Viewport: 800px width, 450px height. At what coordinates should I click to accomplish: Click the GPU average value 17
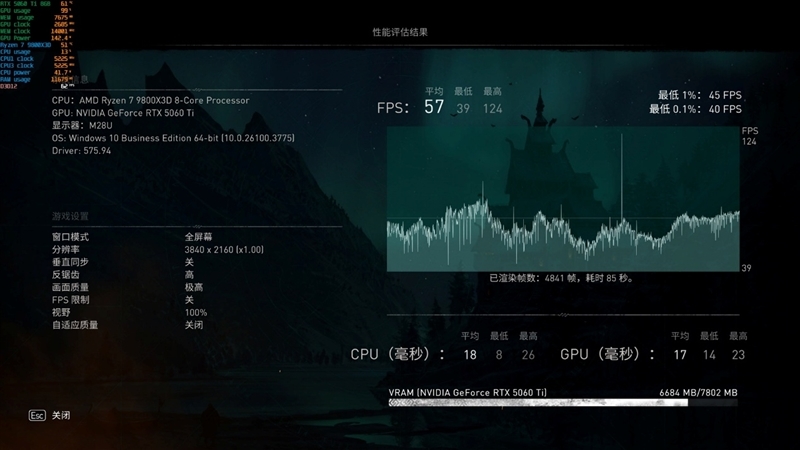(680, 355)
